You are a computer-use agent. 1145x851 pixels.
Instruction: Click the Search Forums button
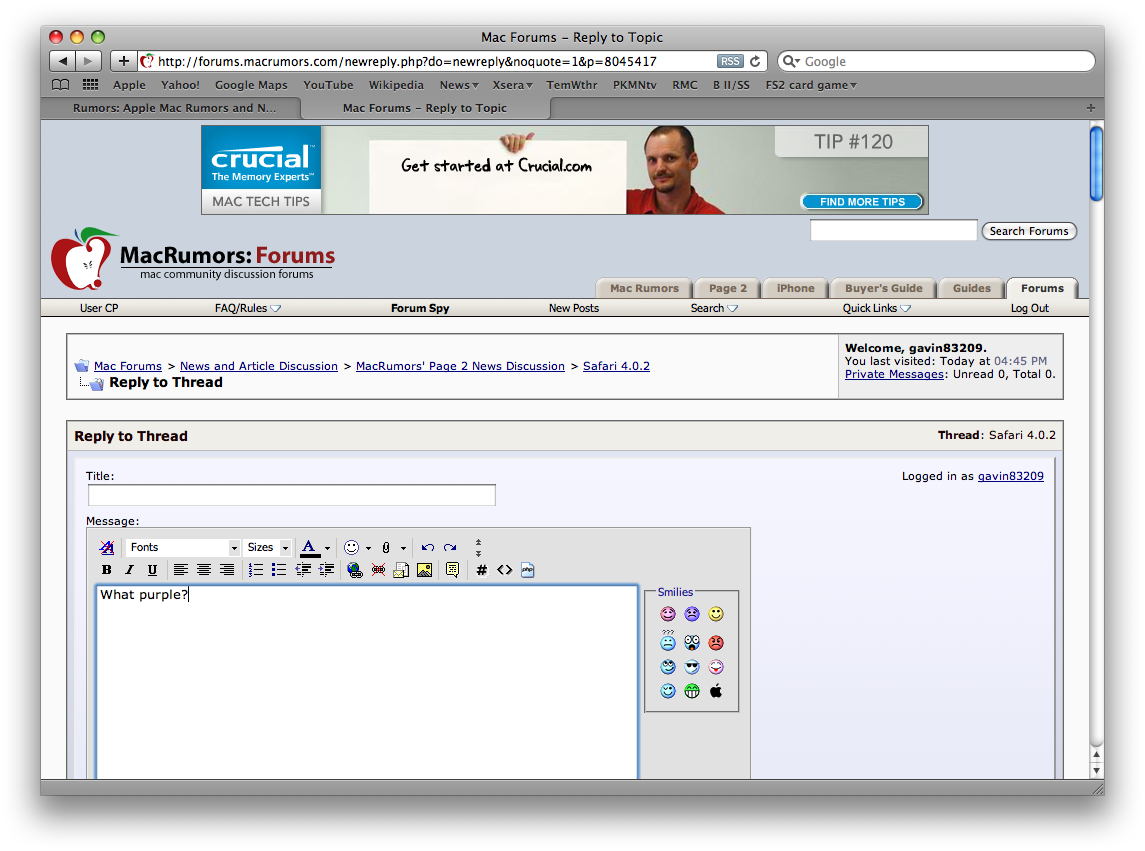tap(1029, 231)
